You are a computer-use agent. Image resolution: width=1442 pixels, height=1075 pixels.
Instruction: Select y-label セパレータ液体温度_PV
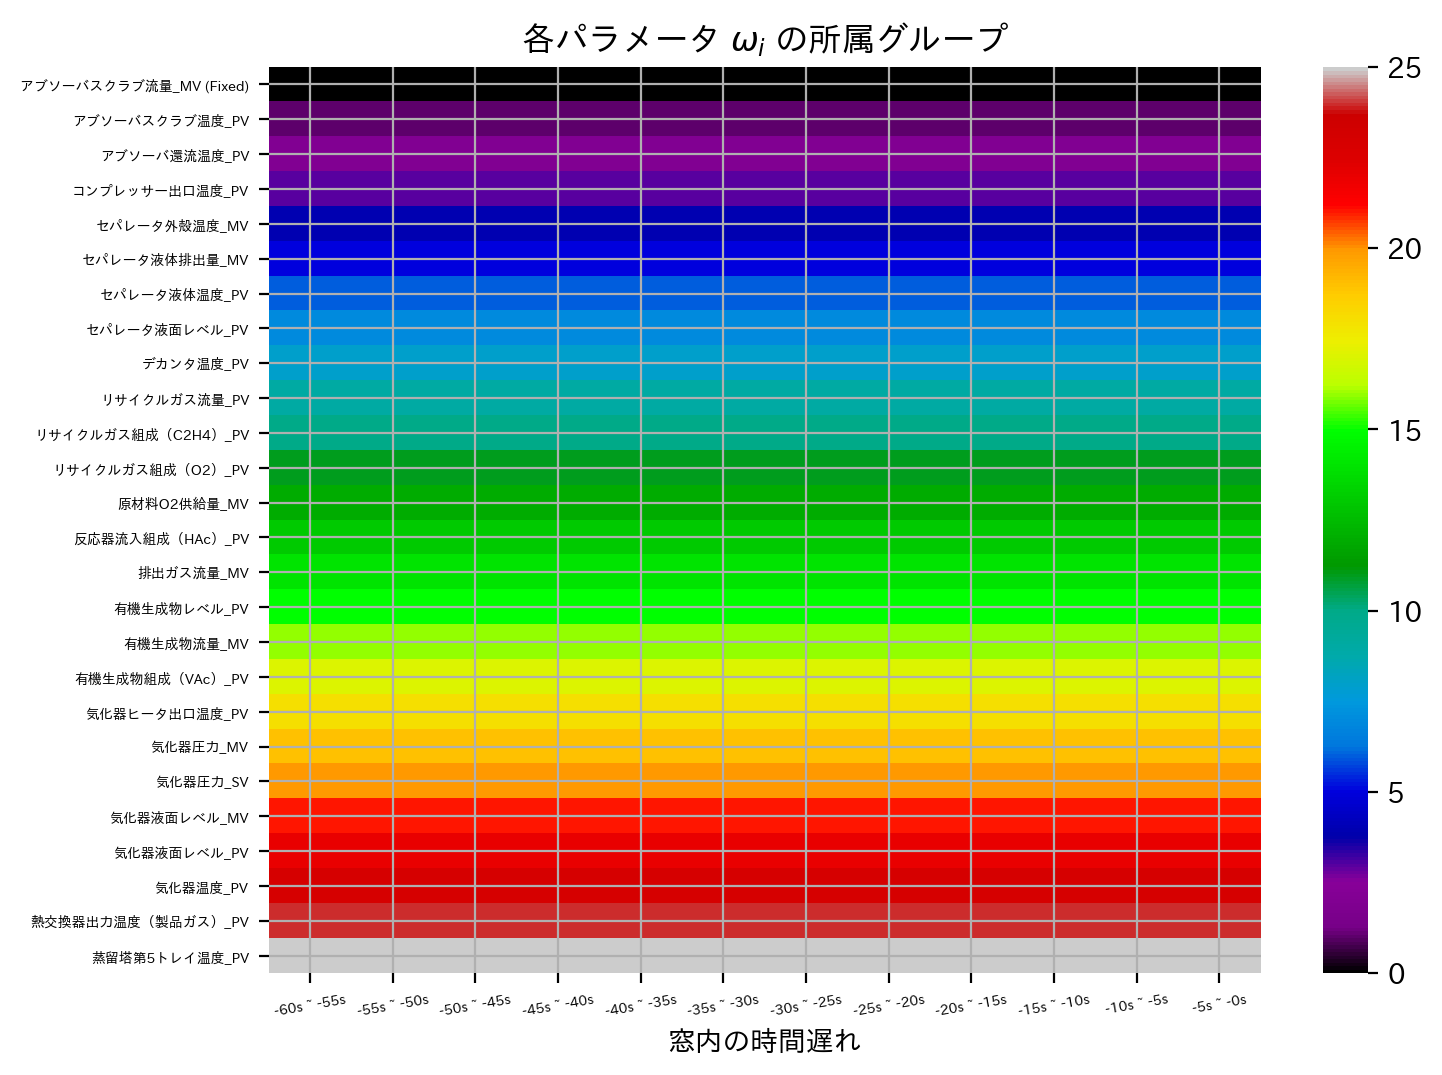174,295
